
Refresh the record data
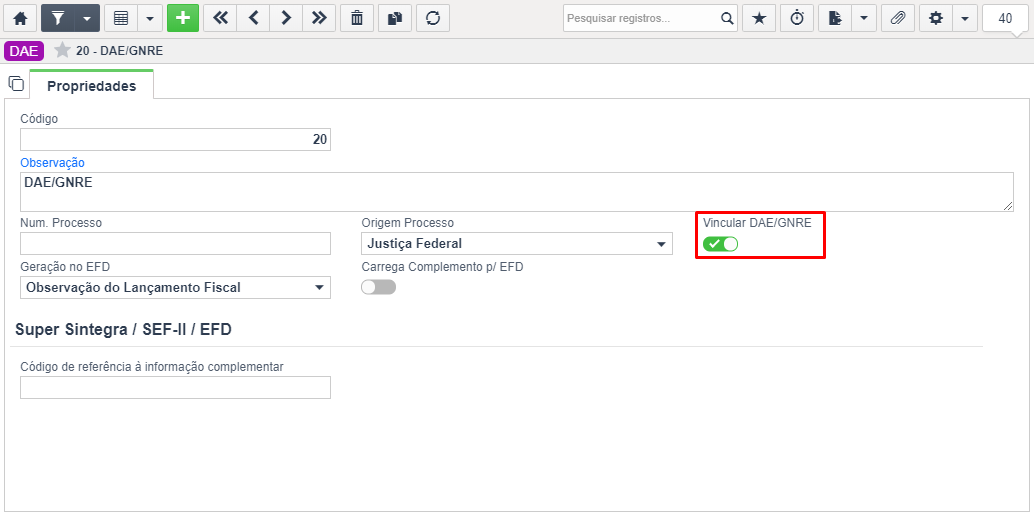(433, 18)
